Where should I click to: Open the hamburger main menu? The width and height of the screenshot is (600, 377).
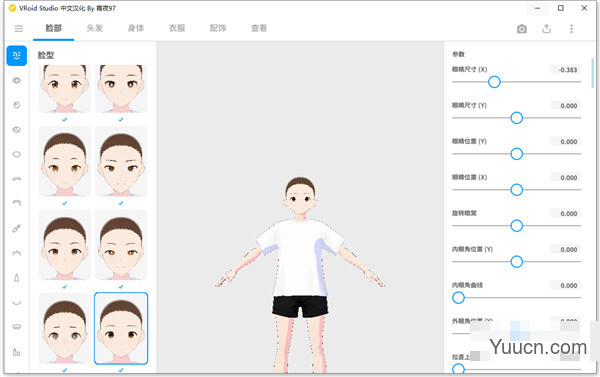pos(18,28)
